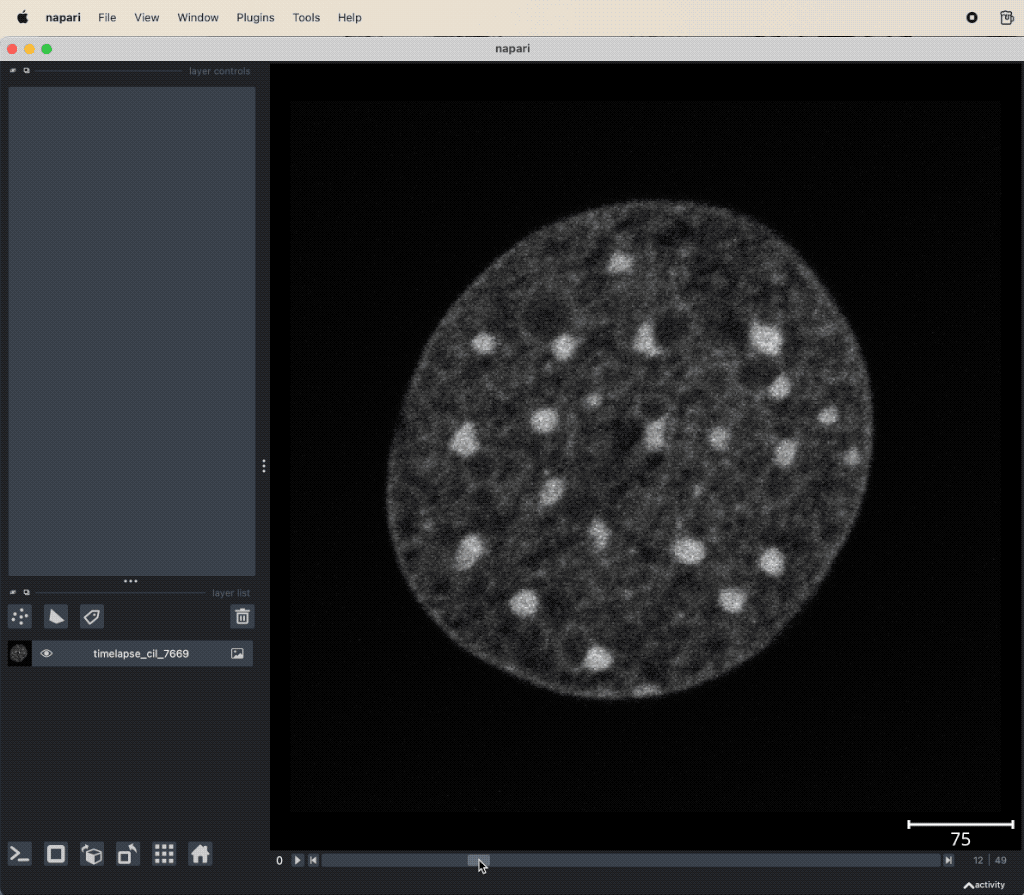1024x895 pixels.
Task: Expand the activity panel
Action: (x=984, y=885)
